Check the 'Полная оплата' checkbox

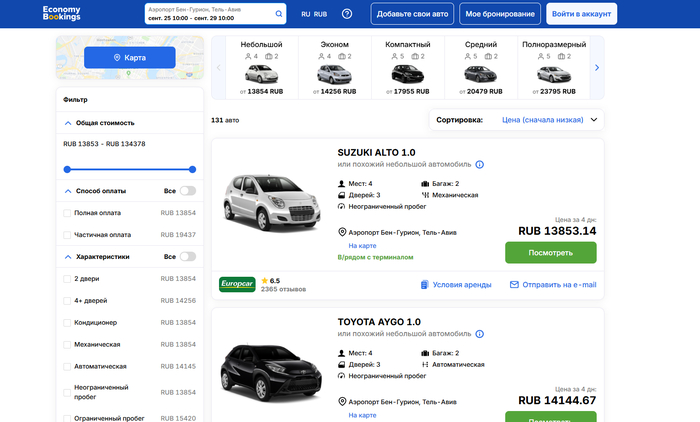67,213
